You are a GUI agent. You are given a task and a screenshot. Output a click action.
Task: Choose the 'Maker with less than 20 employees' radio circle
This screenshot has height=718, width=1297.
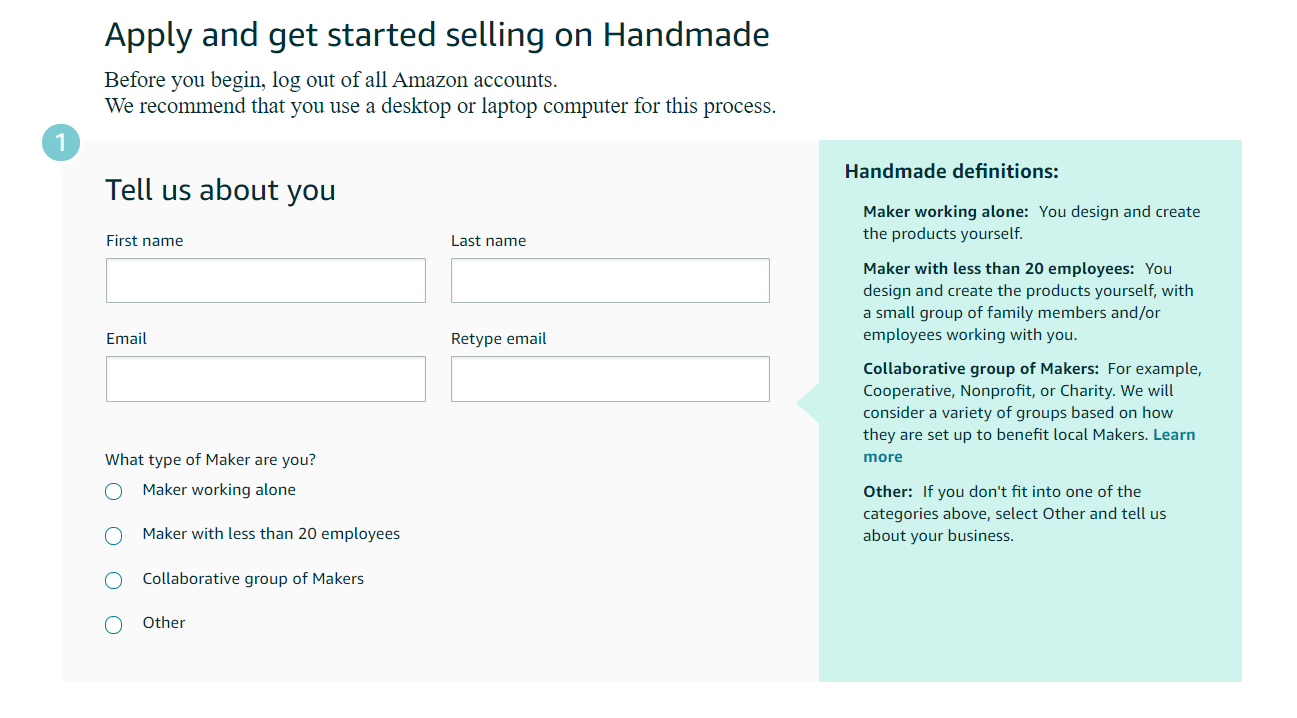114,536
